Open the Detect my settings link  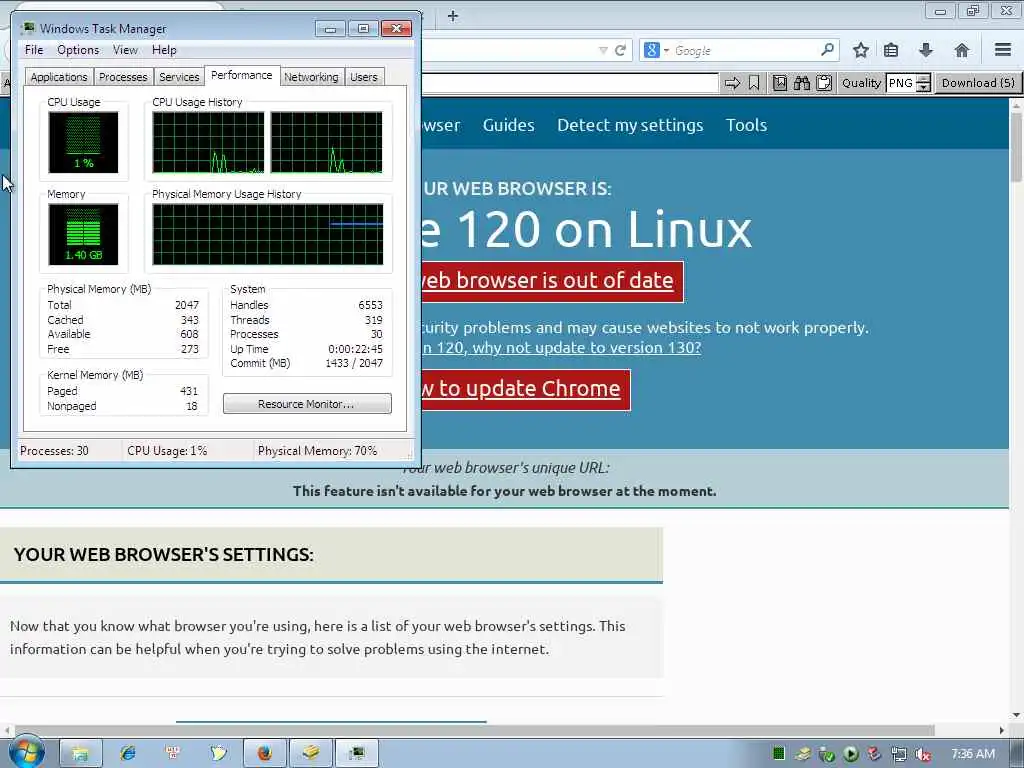pyautogui.click(x=630, y=125)
